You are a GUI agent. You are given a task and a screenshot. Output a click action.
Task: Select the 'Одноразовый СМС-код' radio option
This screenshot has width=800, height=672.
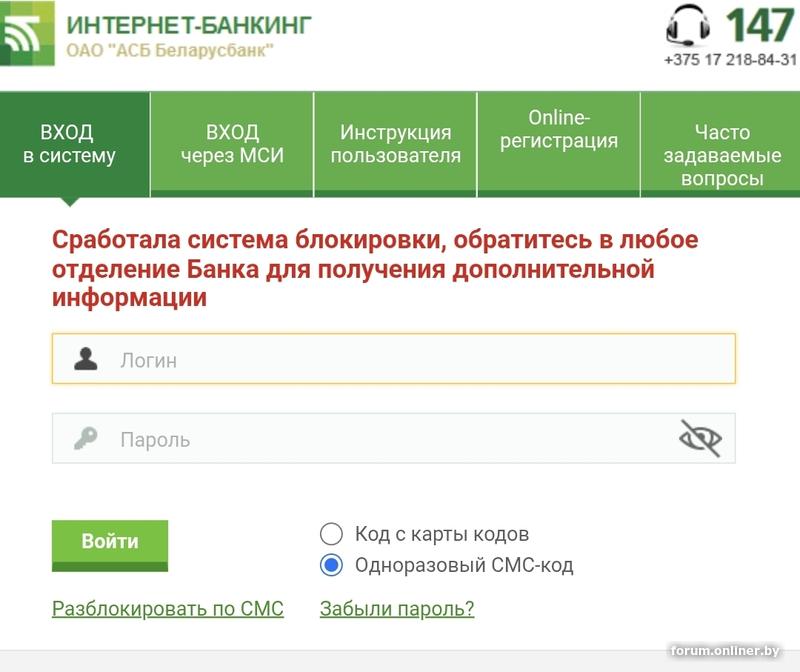click(331, 565)
